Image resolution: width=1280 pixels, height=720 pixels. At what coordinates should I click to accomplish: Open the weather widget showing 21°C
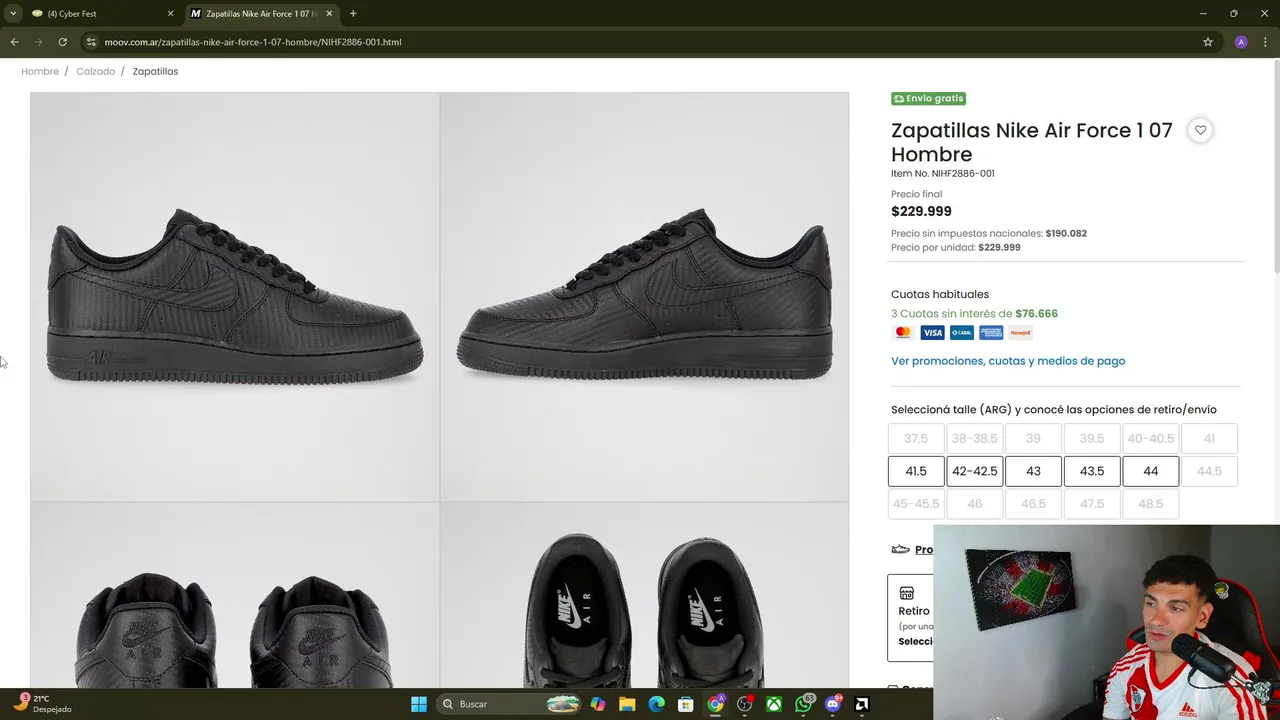(42, 704)
